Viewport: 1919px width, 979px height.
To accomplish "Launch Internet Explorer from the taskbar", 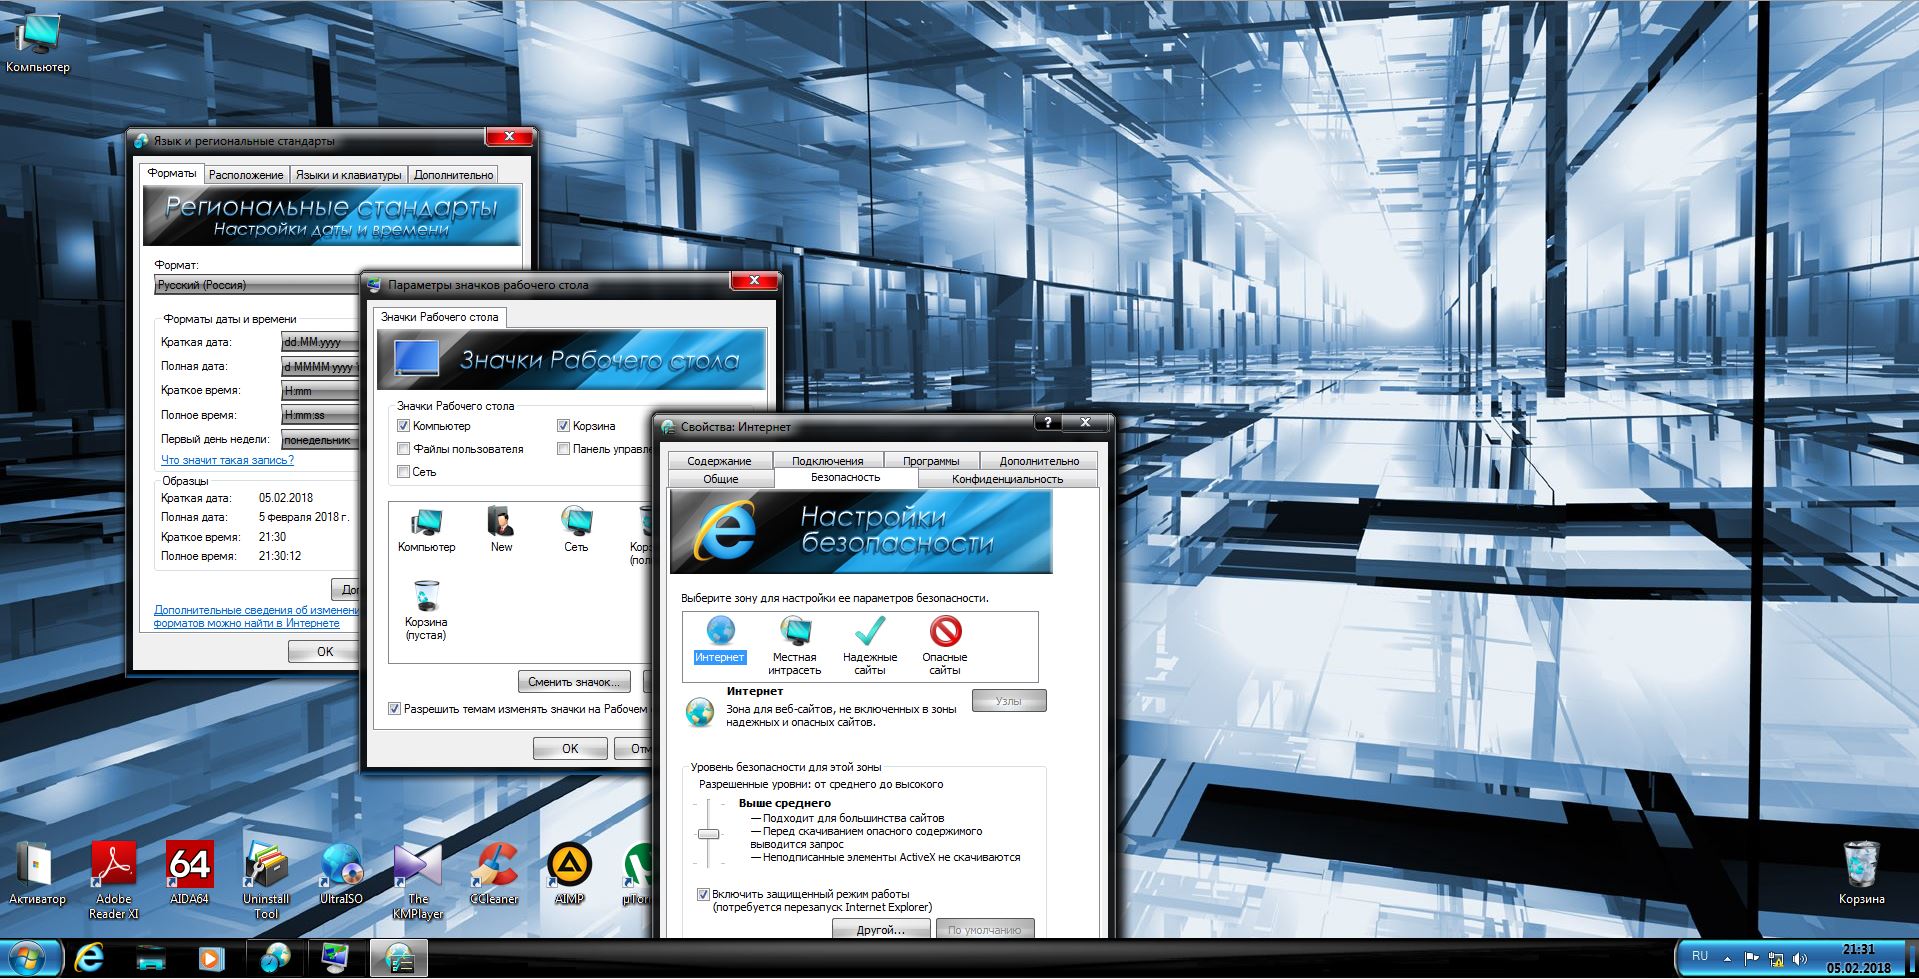I will click(89, 958).
